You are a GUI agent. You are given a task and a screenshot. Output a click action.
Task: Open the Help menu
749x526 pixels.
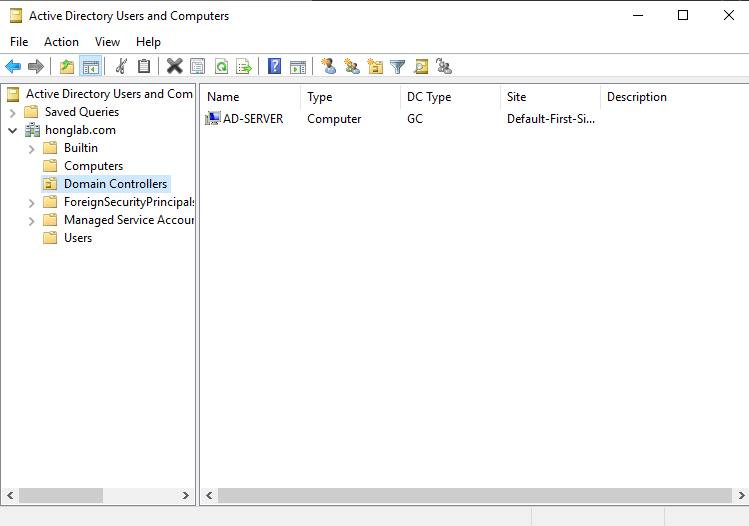(x=149, y=42)
